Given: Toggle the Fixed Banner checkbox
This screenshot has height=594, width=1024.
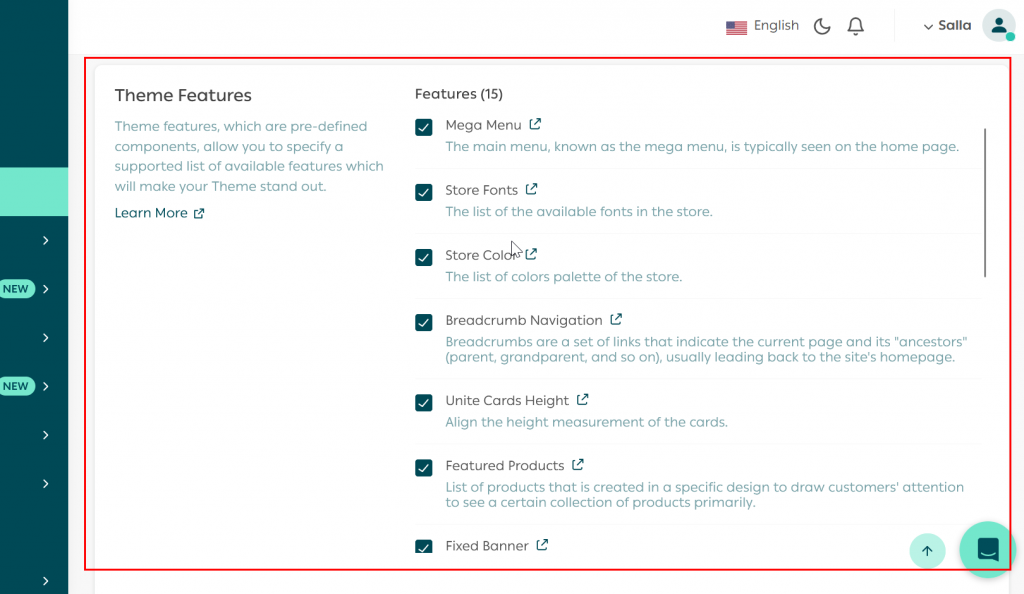Looking at the screenshot, I should (424, 547).
